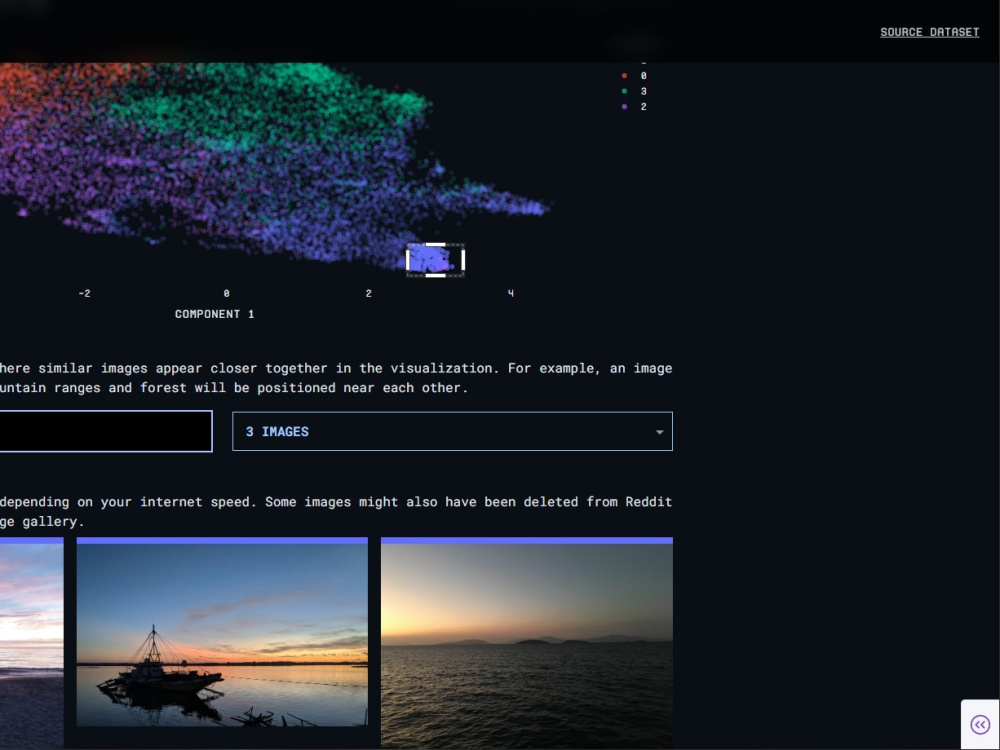Open the dark sea sunset thumbnail

pyautogui.click(x=527, y=643)
